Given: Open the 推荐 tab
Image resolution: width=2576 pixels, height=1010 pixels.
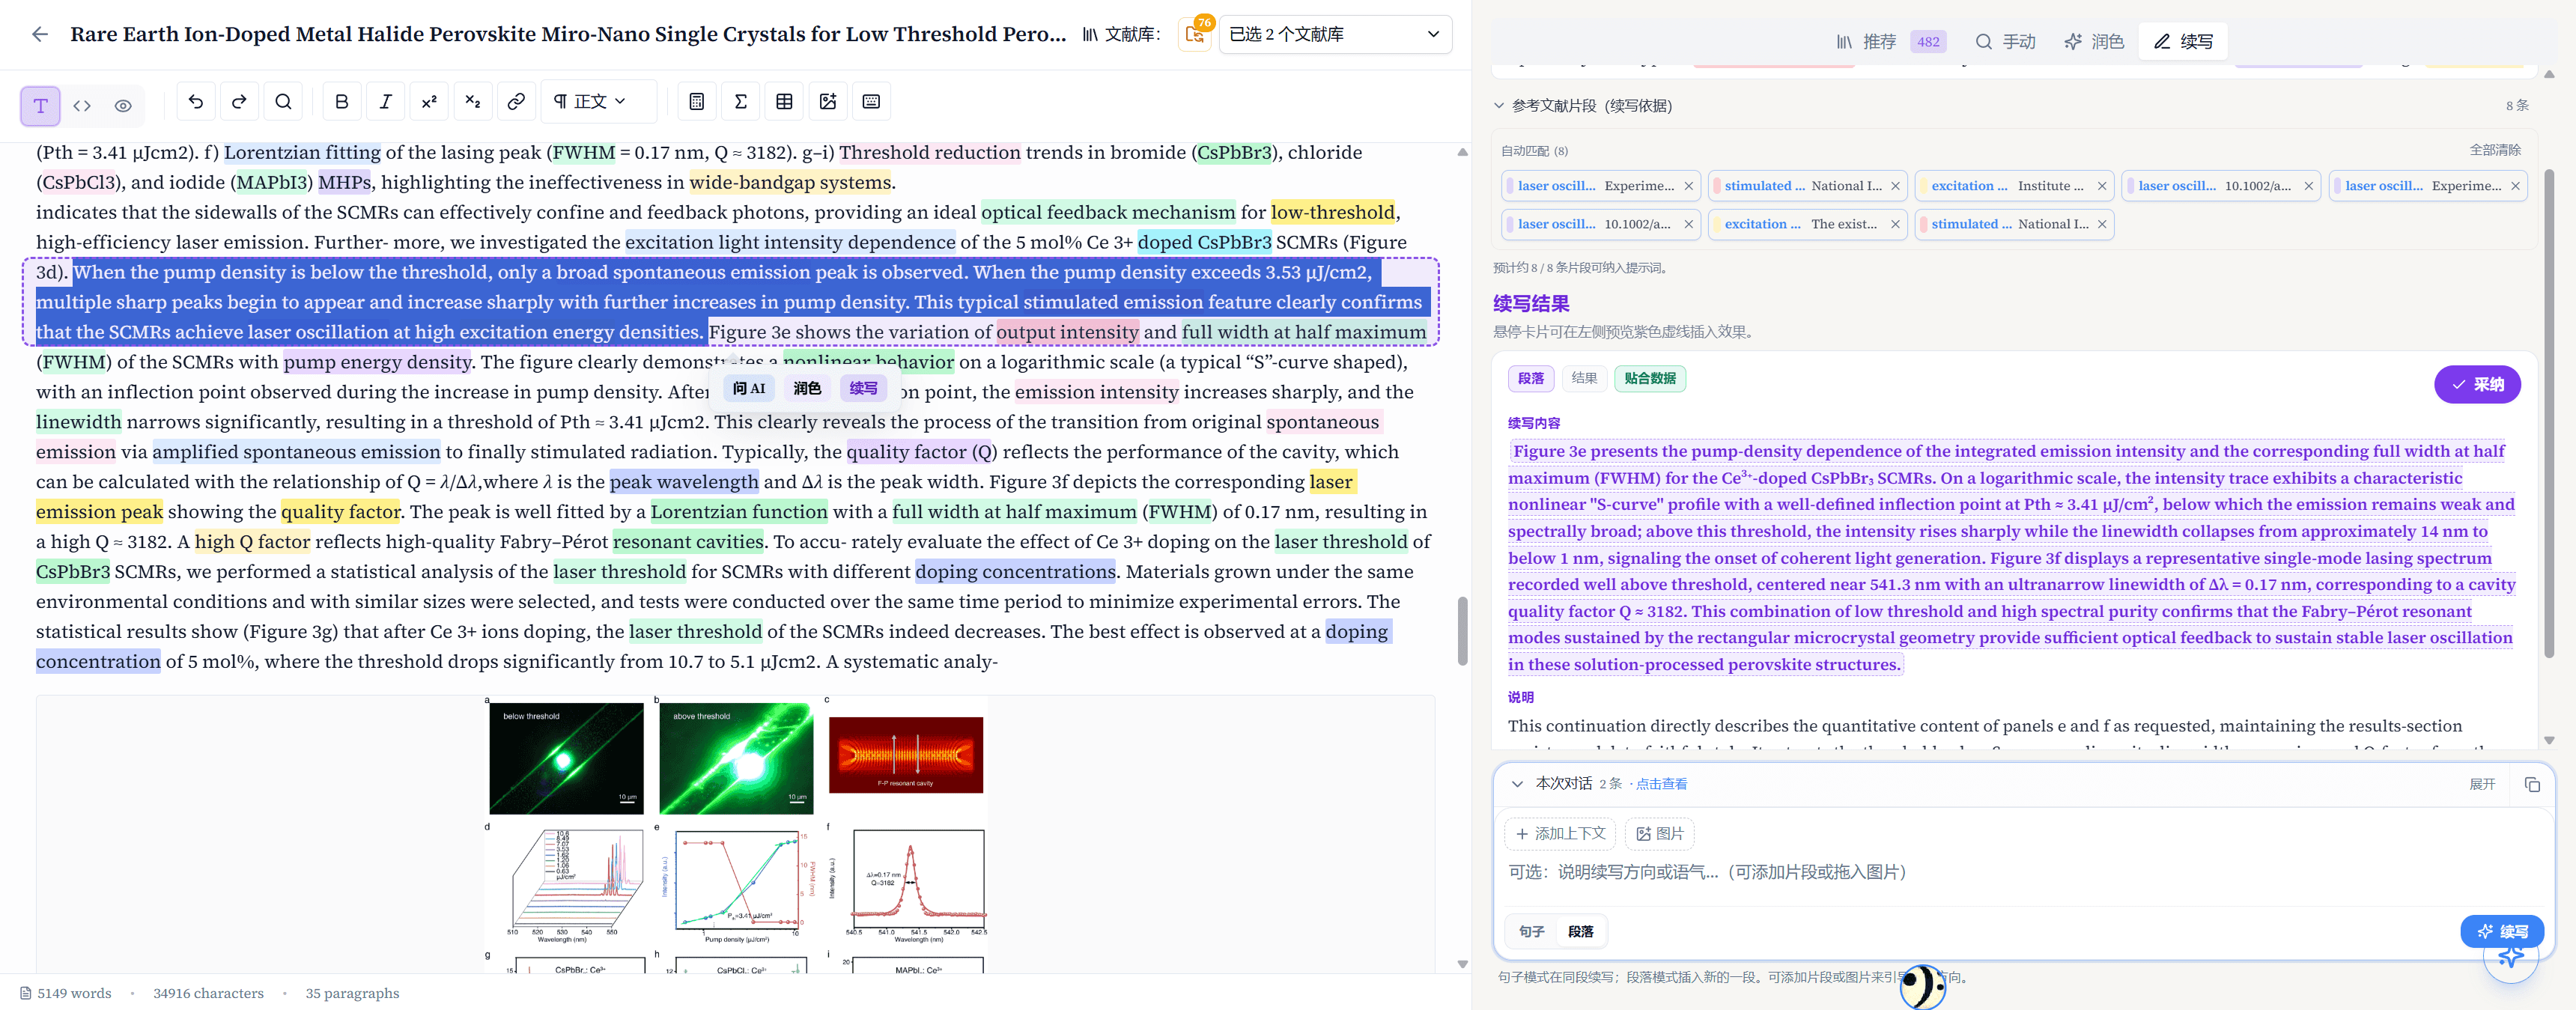Looking at the screenshot, I should 1889,42.
